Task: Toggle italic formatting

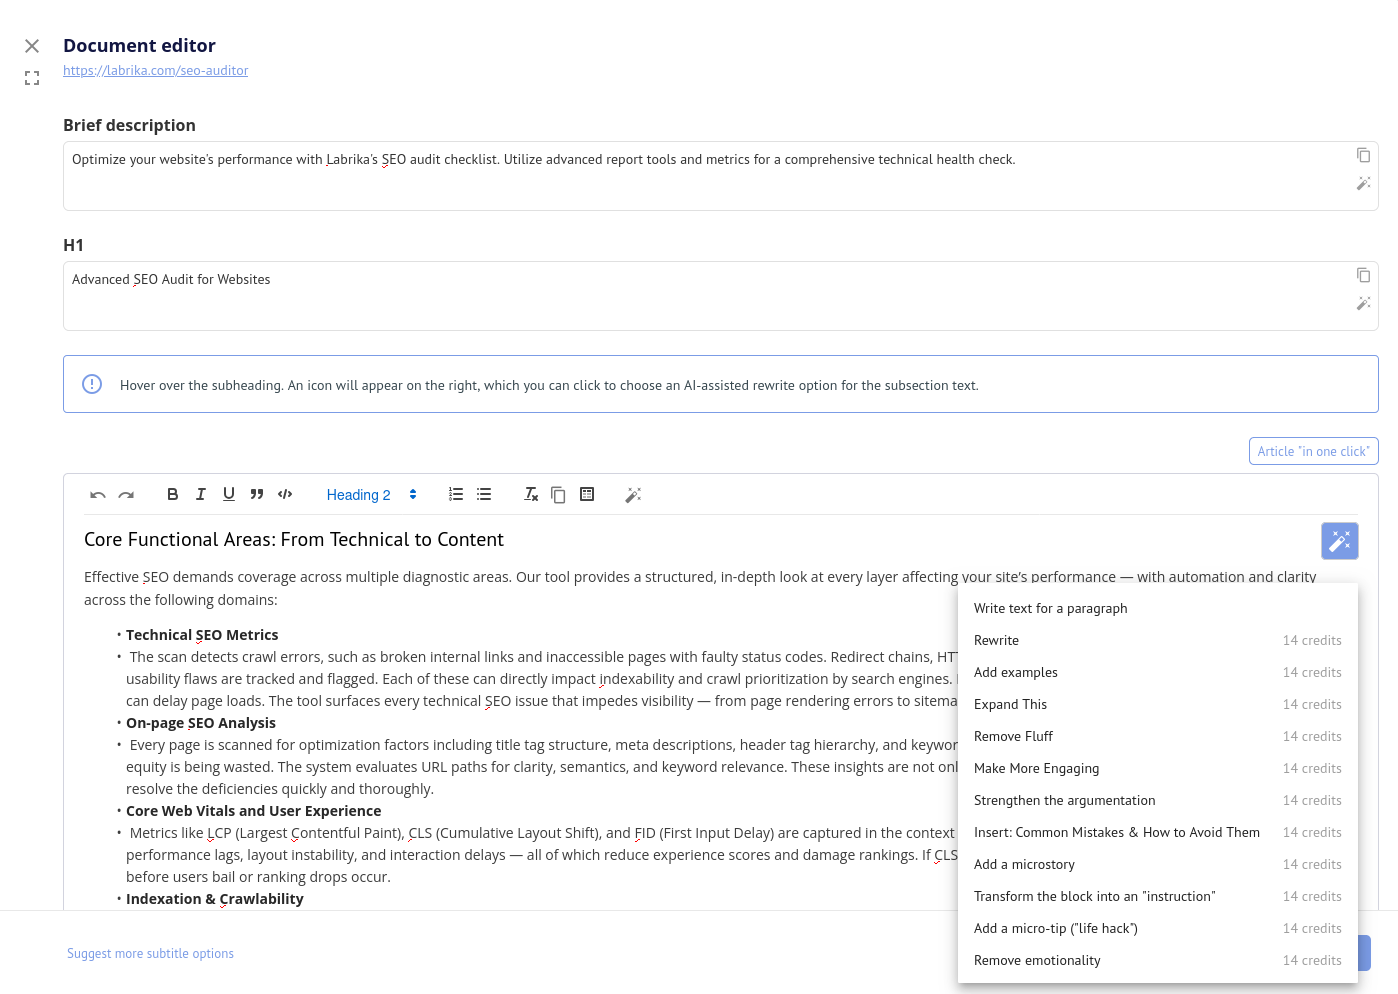Action: (x=201, y=494)
